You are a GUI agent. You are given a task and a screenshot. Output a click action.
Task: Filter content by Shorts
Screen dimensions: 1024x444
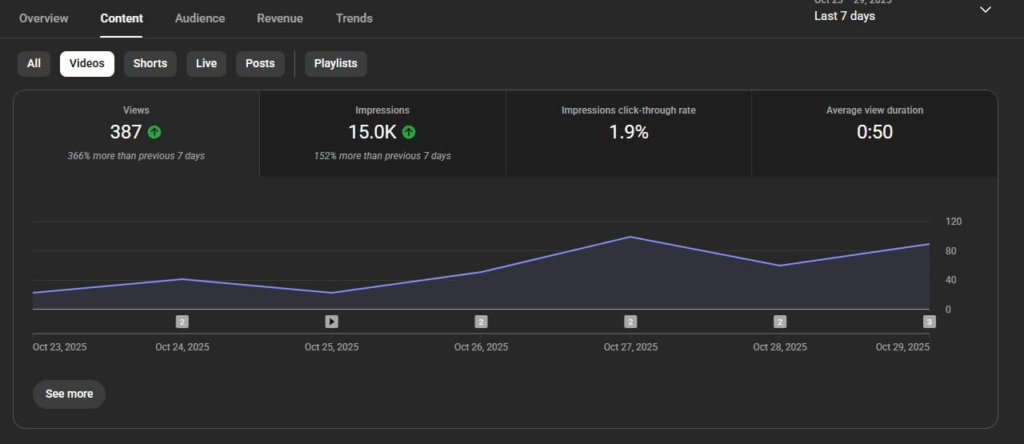click(150, 64)
